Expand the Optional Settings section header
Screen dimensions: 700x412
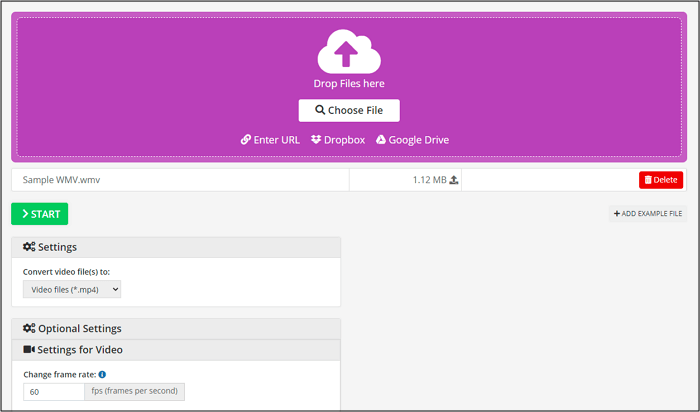coord(175,328)
